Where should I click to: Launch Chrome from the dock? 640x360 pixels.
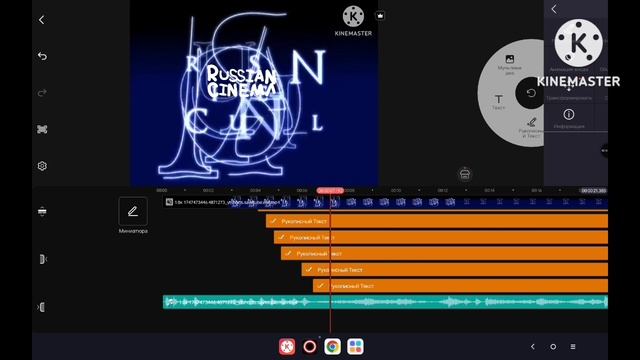coord(333,347)
